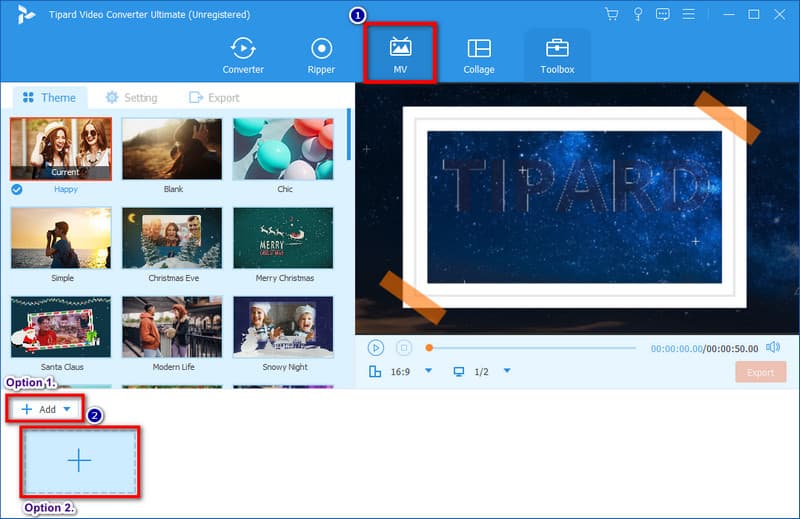Click the plus Add files button
Image resolution: width=800 pixels, height=519 pixels.
pyautogui.click(x=39, y=409)
